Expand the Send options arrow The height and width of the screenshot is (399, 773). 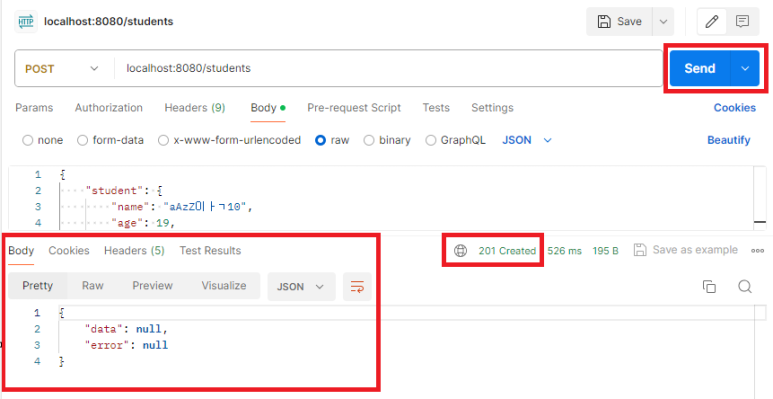(x=745, y=69)
